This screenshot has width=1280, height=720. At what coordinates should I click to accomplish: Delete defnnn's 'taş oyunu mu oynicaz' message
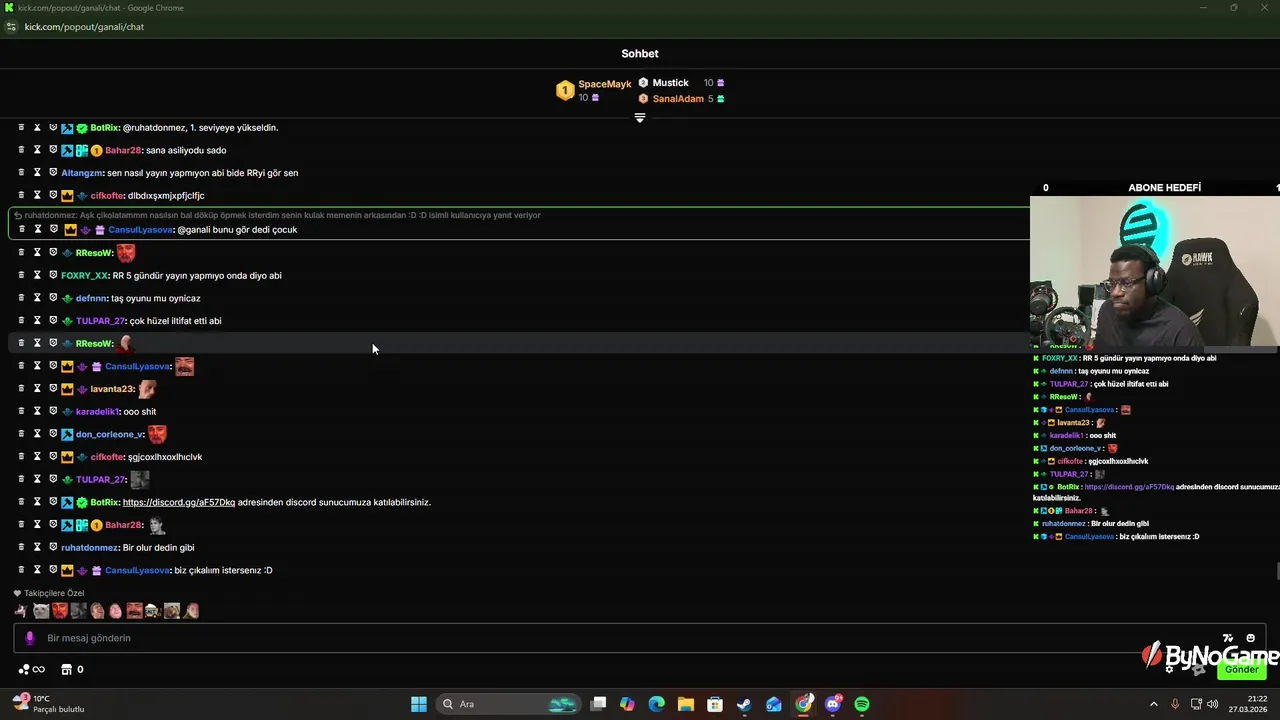pos(21,298)
